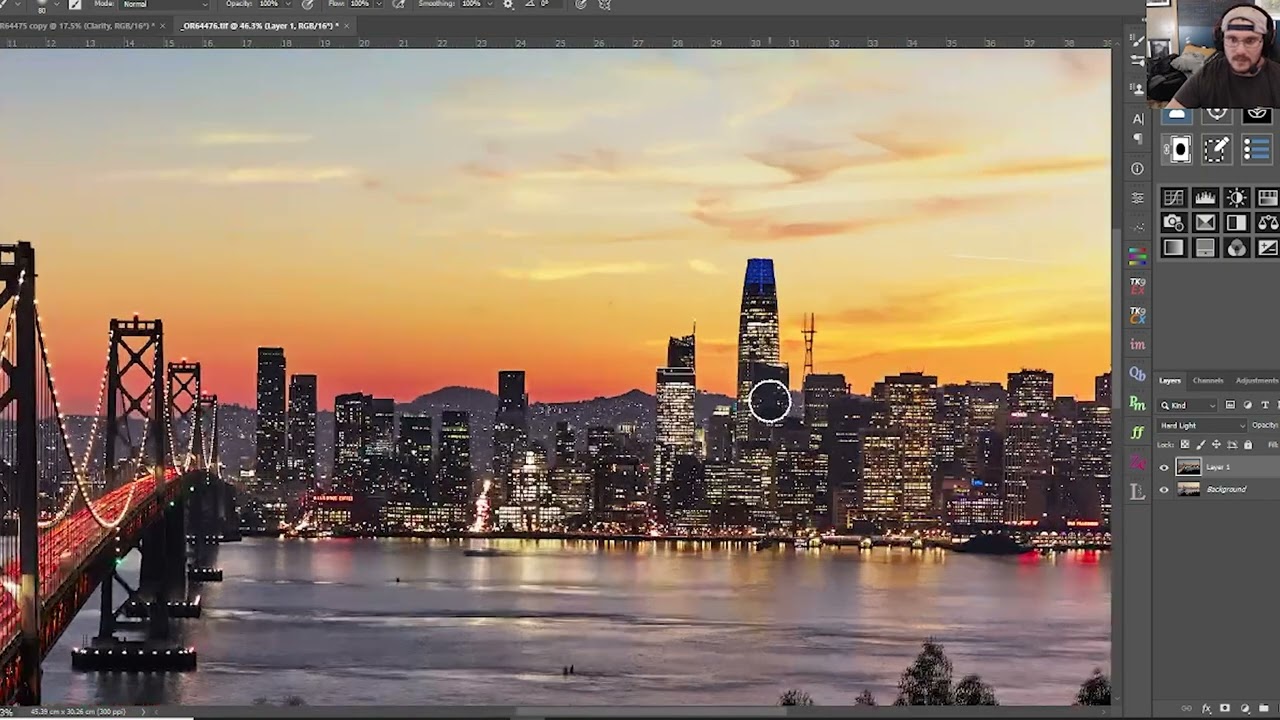This screenshot has width=1280, height=720.
Task: Toggle adjustment layer filter icon
Action: pos(1248,405)
